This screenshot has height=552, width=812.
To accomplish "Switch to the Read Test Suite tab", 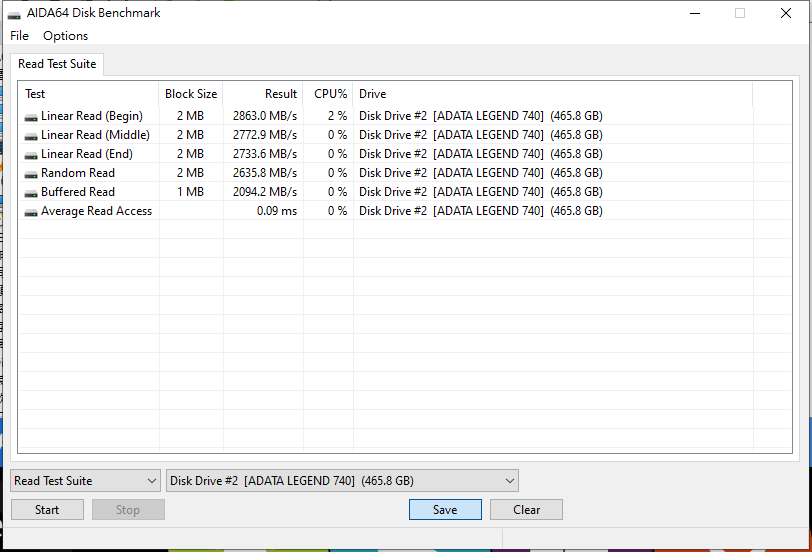I will (x=57, y=64).
